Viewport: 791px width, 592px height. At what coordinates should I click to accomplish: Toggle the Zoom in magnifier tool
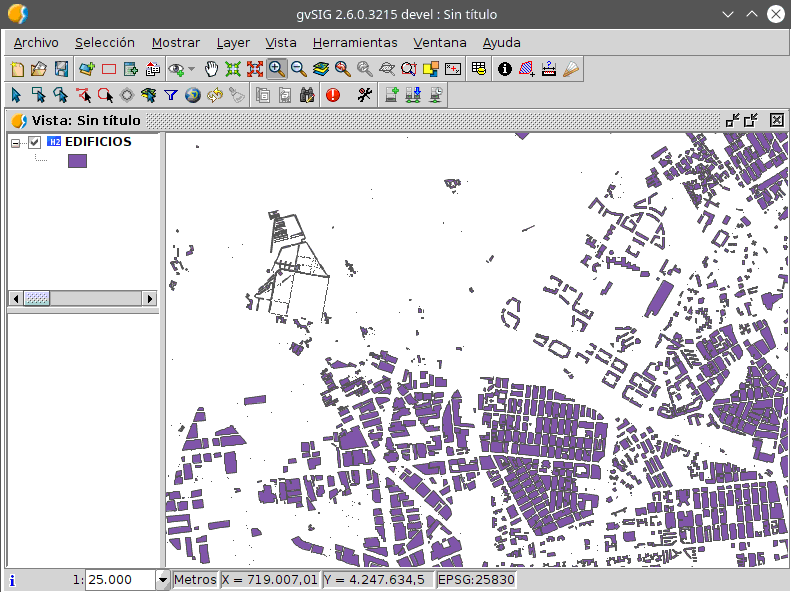(x=277, y=69)
